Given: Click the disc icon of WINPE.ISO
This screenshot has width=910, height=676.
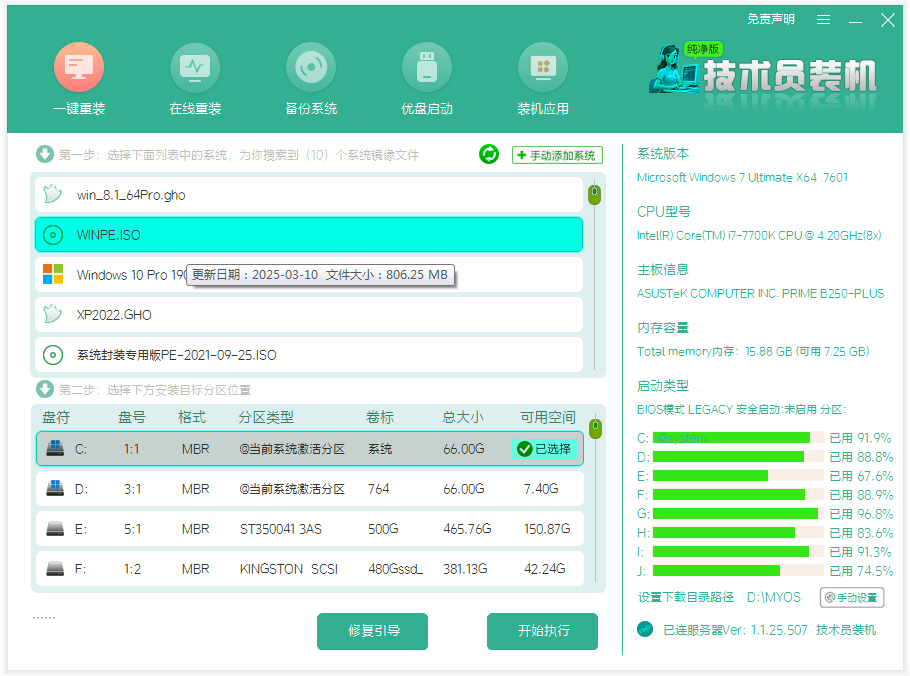Looking at the screenshot, I should [53, 235].
